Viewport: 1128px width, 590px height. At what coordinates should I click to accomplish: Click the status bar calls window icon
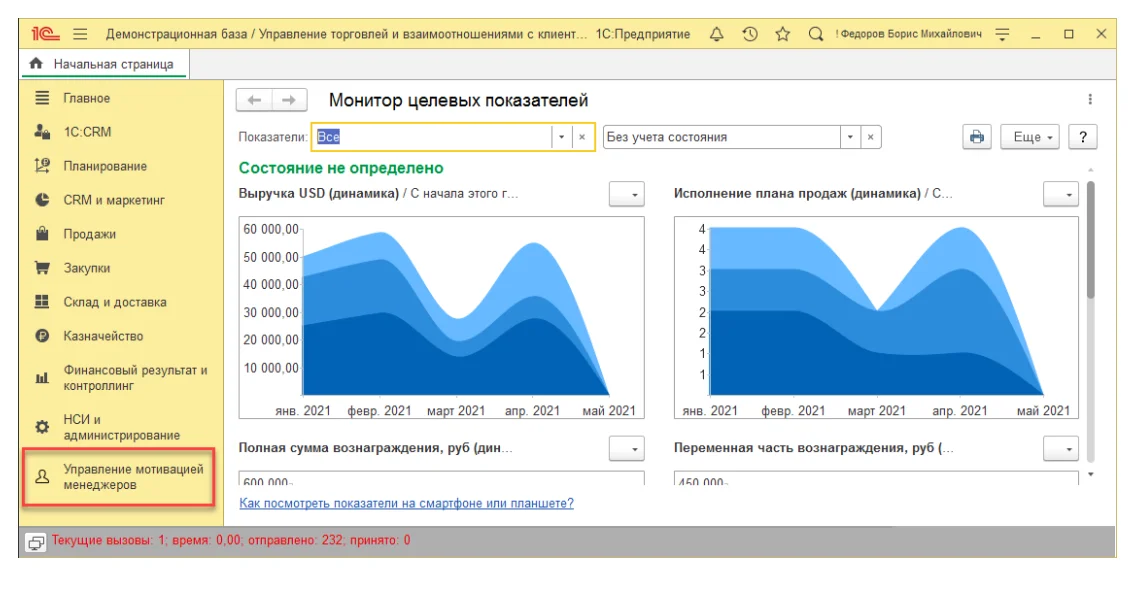(36, 542)
